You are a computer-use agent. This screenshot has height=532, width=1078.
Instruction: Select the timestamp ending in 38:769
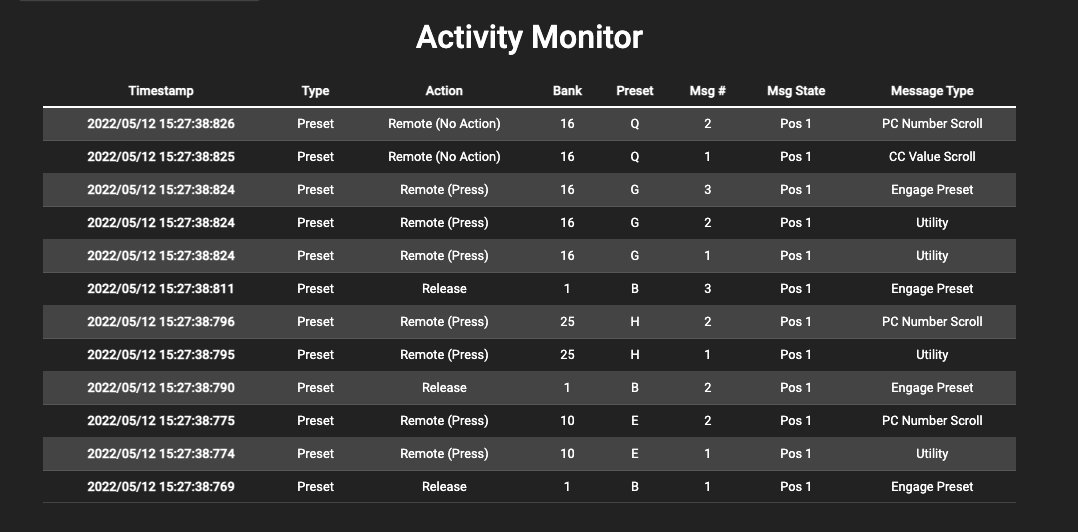click(x=161, y=487)
